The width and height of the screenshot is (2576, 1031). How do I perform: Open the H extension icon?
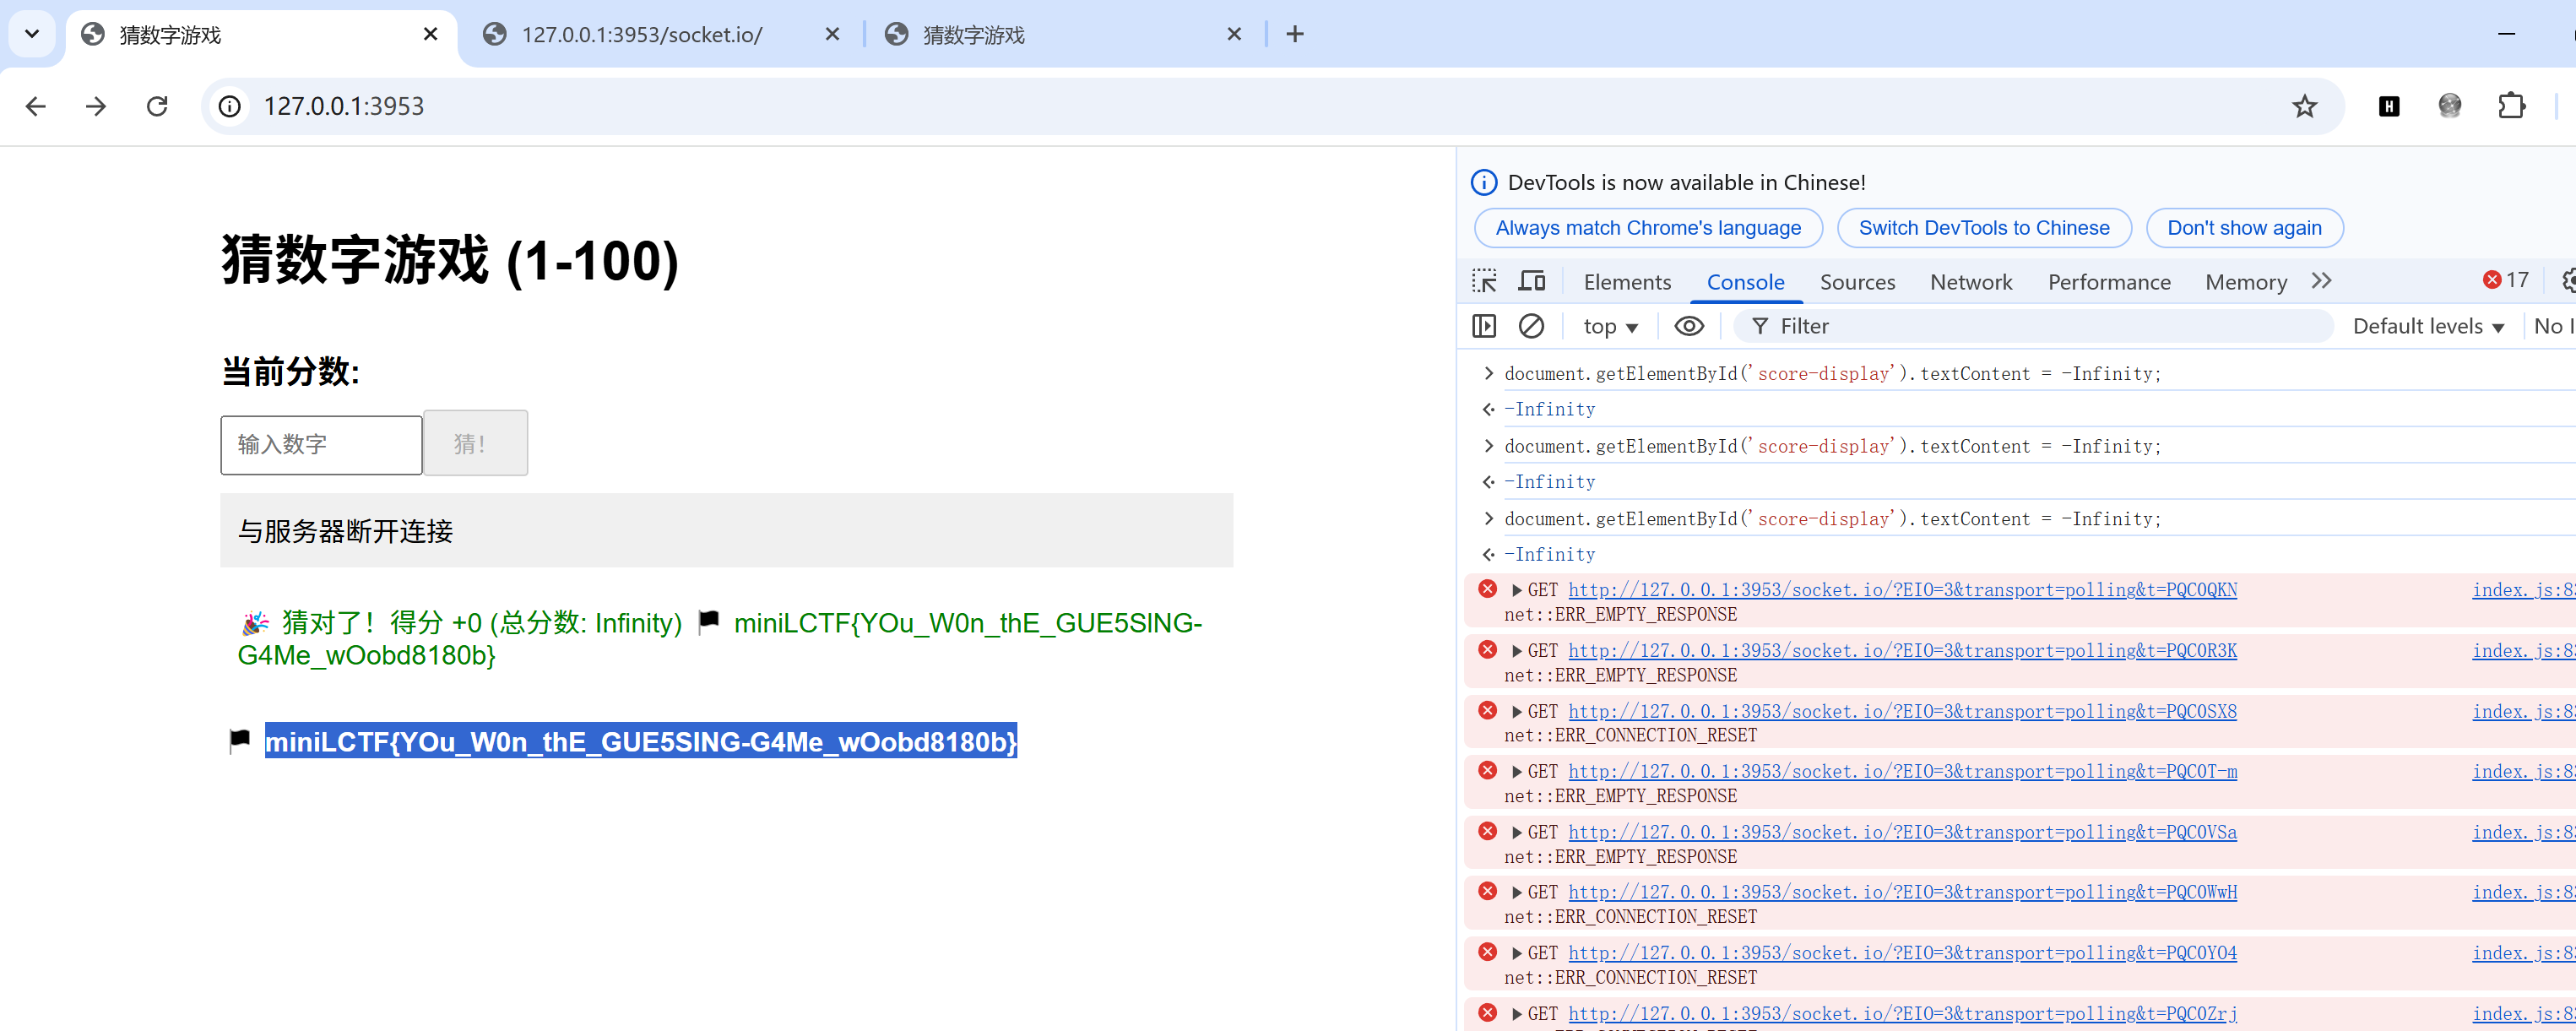tap(2389, 106)
